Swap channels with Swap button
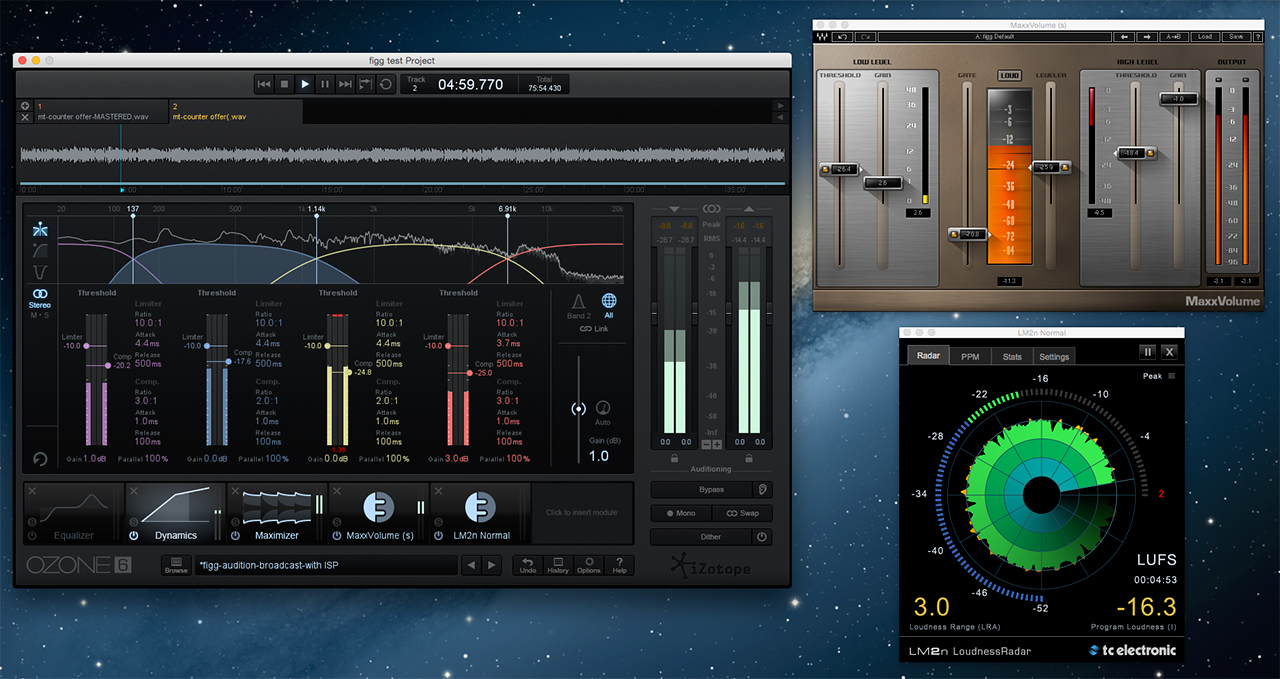 click(742, 513)
